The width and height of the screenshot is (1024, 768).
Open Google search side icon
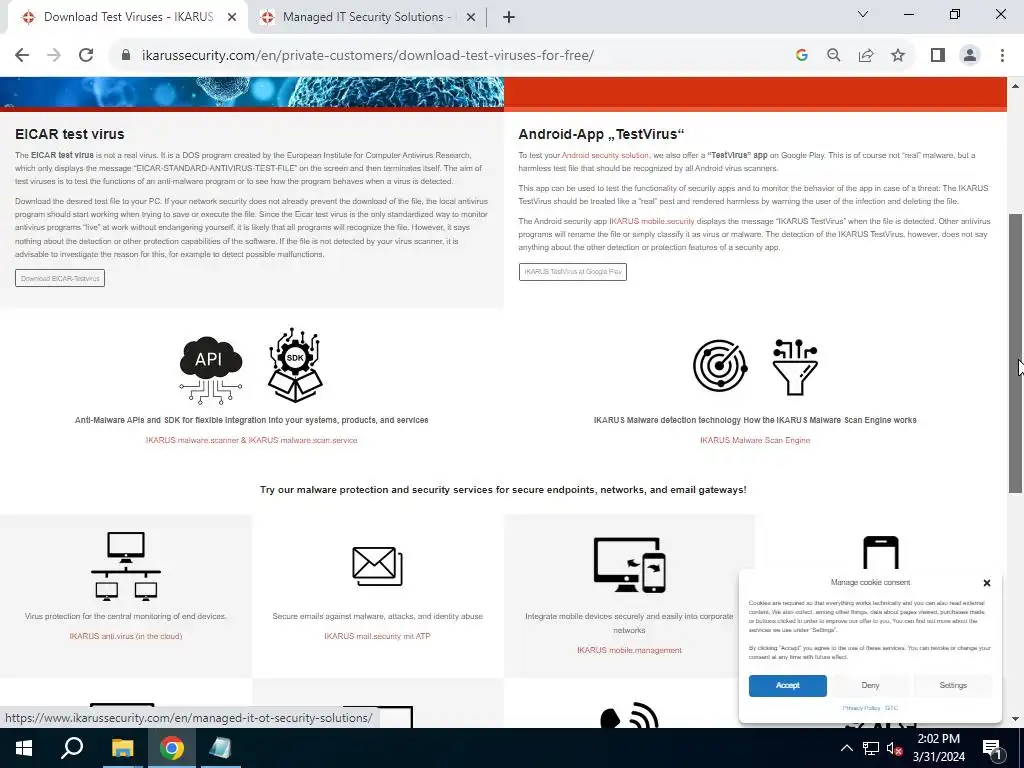click(802, 56)
